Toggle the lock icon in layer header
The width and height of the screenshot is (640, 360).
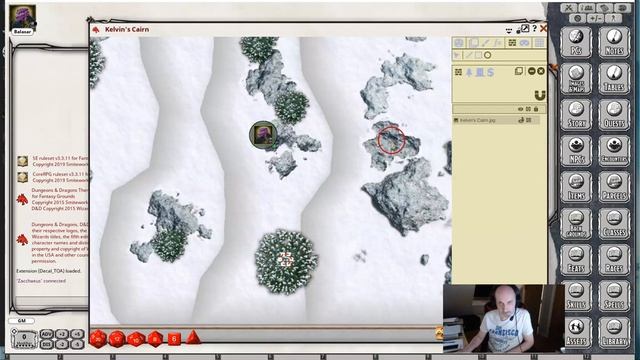pos(536,109)
